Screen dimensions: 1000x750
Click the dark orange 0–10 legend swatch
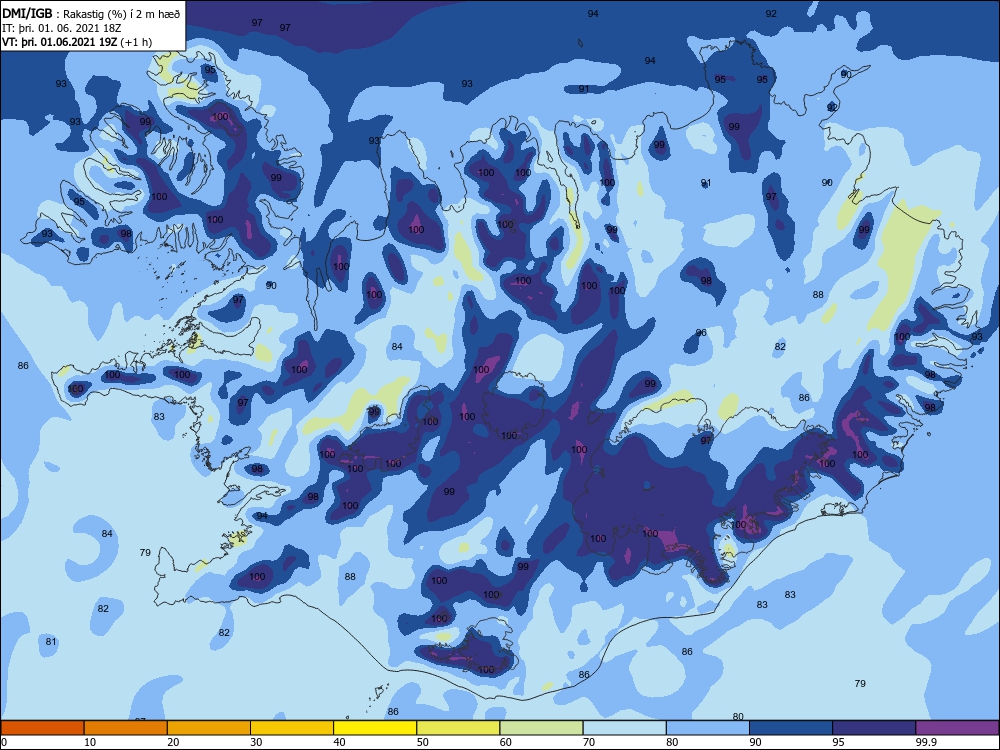coord(42,728)
